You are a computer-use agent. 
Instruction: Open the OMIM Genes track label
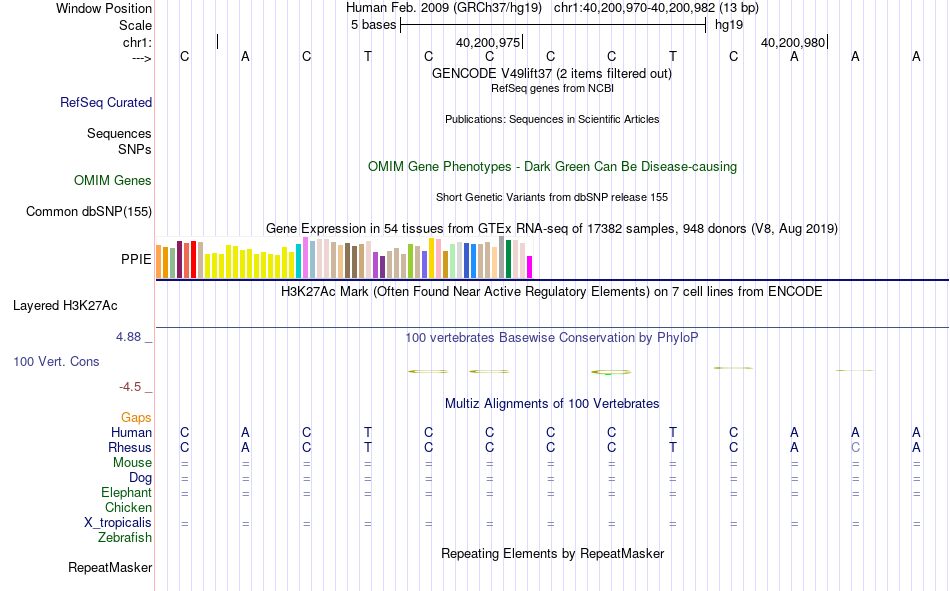coord(112,181)
